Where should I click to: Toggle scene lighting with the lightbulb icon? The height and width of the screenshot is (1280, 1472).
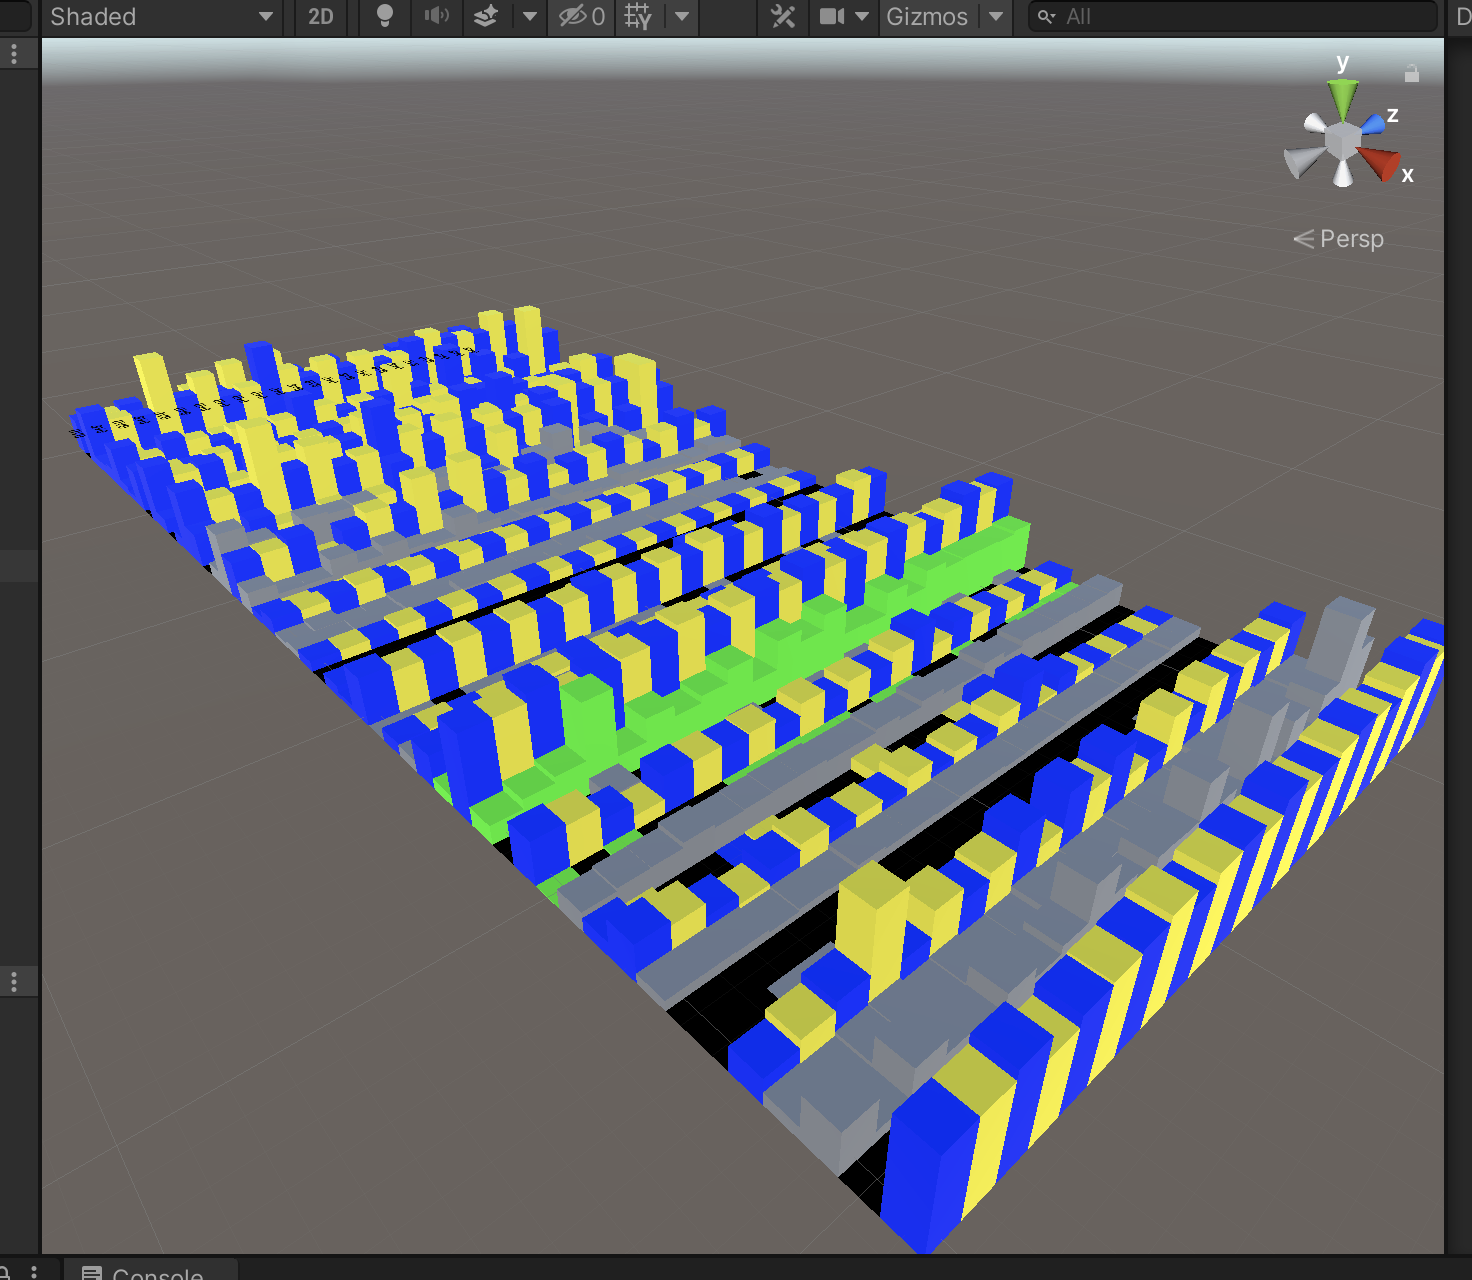pos(384,16)
